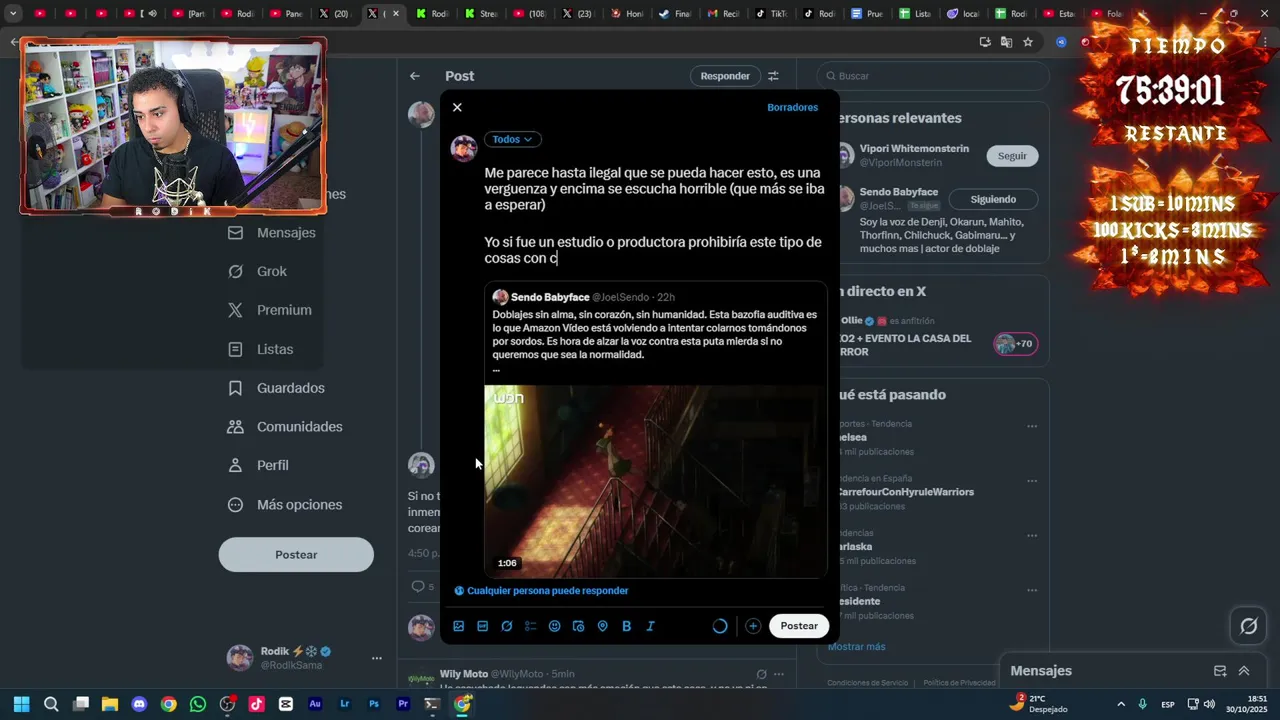Open Photoshop from taskbar
Image resolution: width=1280 pixels, height=720 pixels.
(x=374, y=704)
